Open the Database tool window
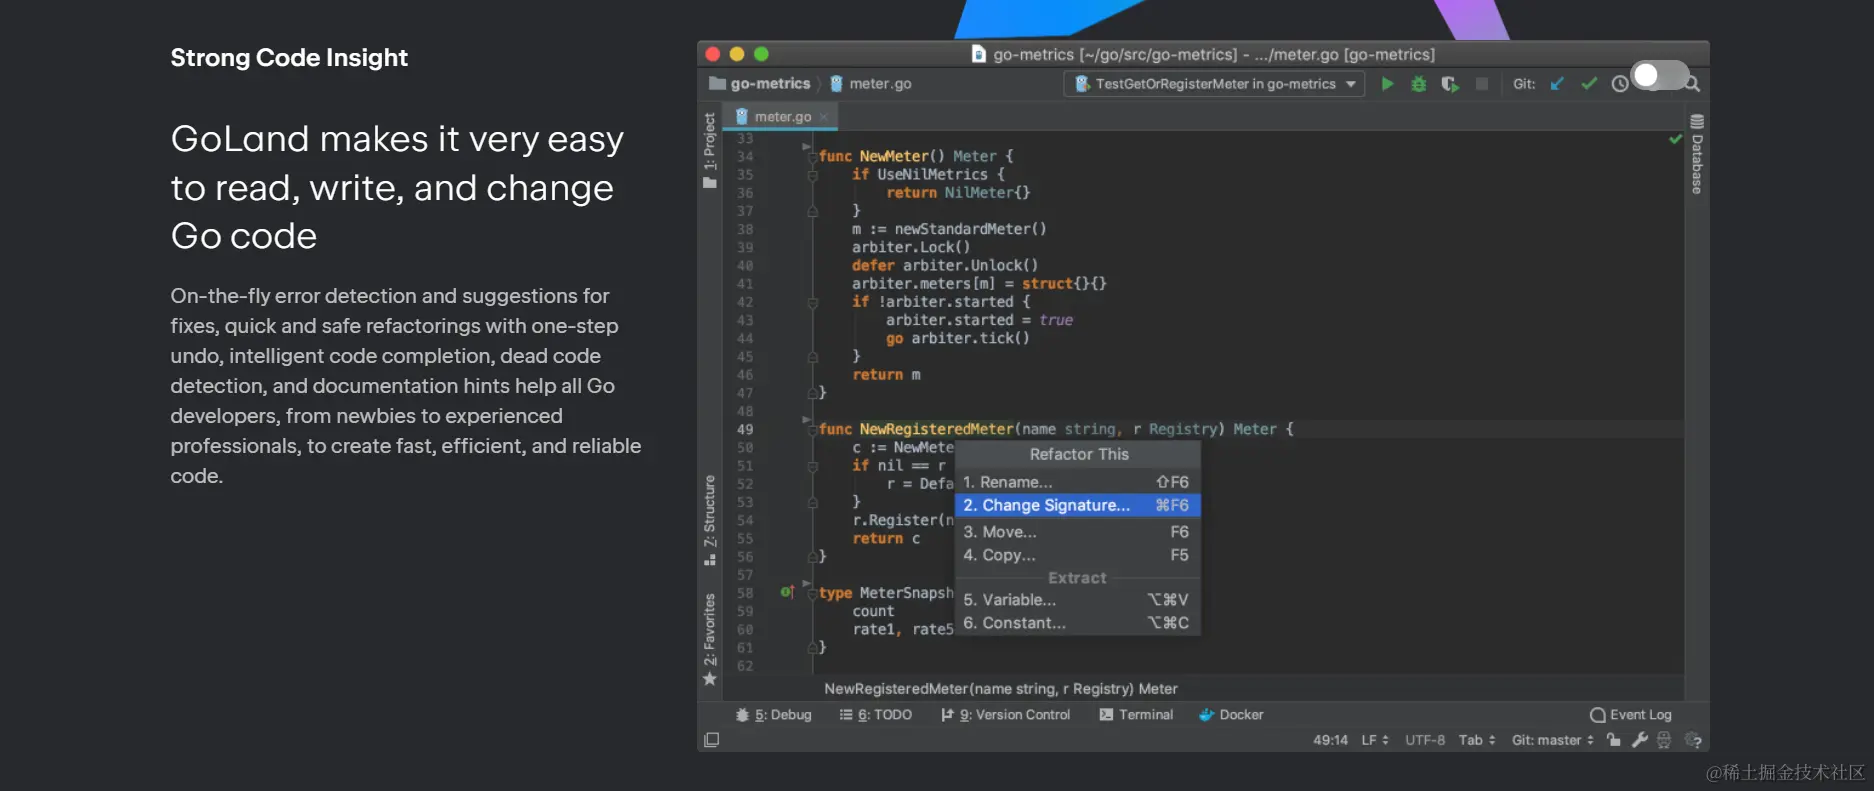Image resolution: width=1874 pixels, height=791 pixels. [1697, 155]
